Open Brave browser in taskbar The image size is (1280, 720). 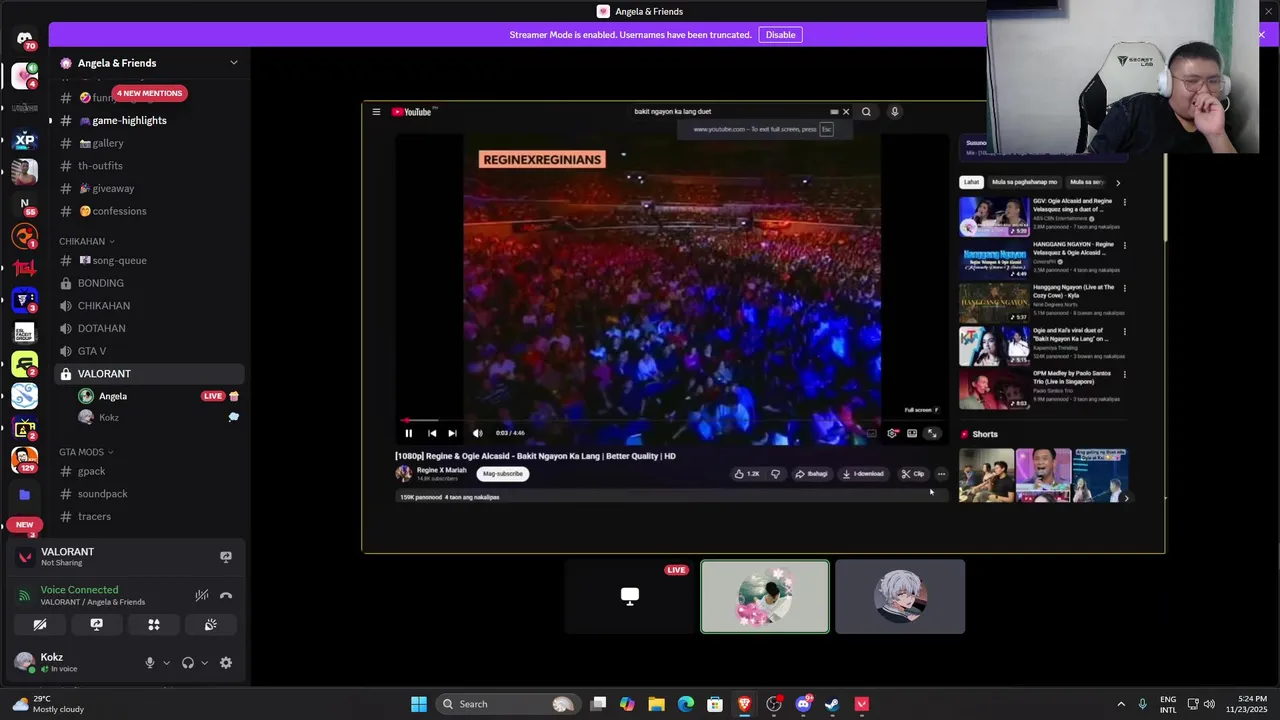click(744, 704)
